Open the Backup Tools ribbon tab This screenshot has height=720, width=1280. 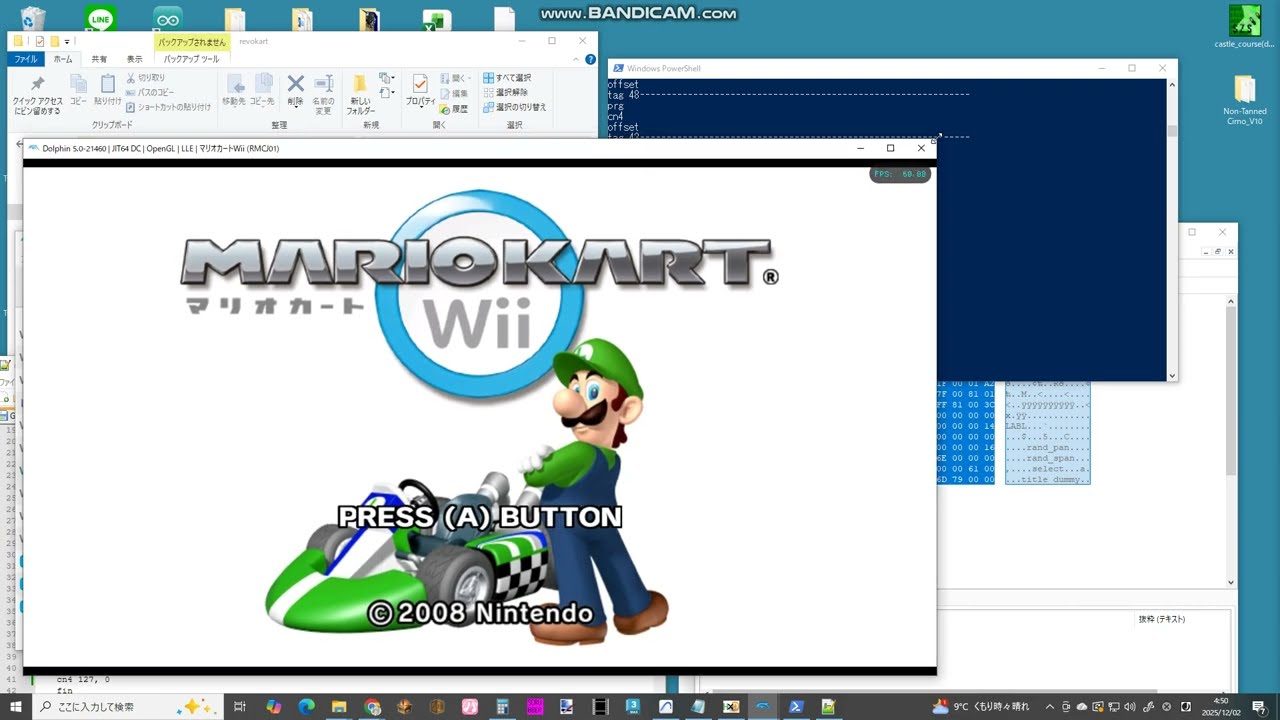191,59
